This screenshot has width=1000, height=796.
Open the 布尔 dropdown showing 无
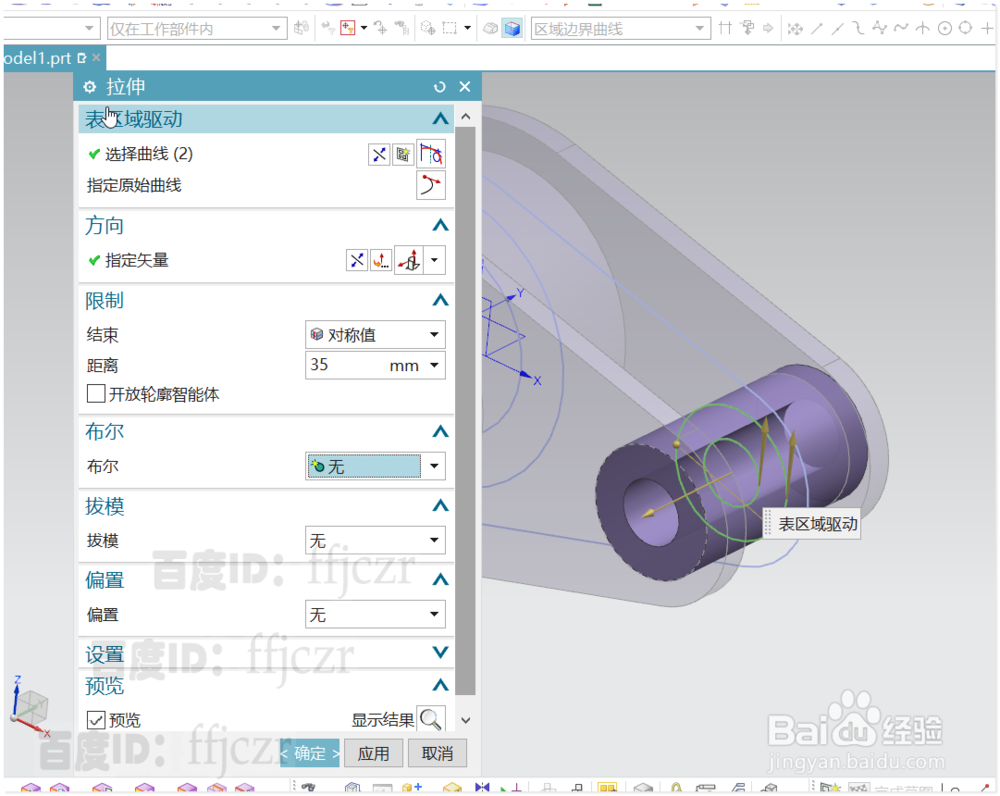click(x=375, y=466)
